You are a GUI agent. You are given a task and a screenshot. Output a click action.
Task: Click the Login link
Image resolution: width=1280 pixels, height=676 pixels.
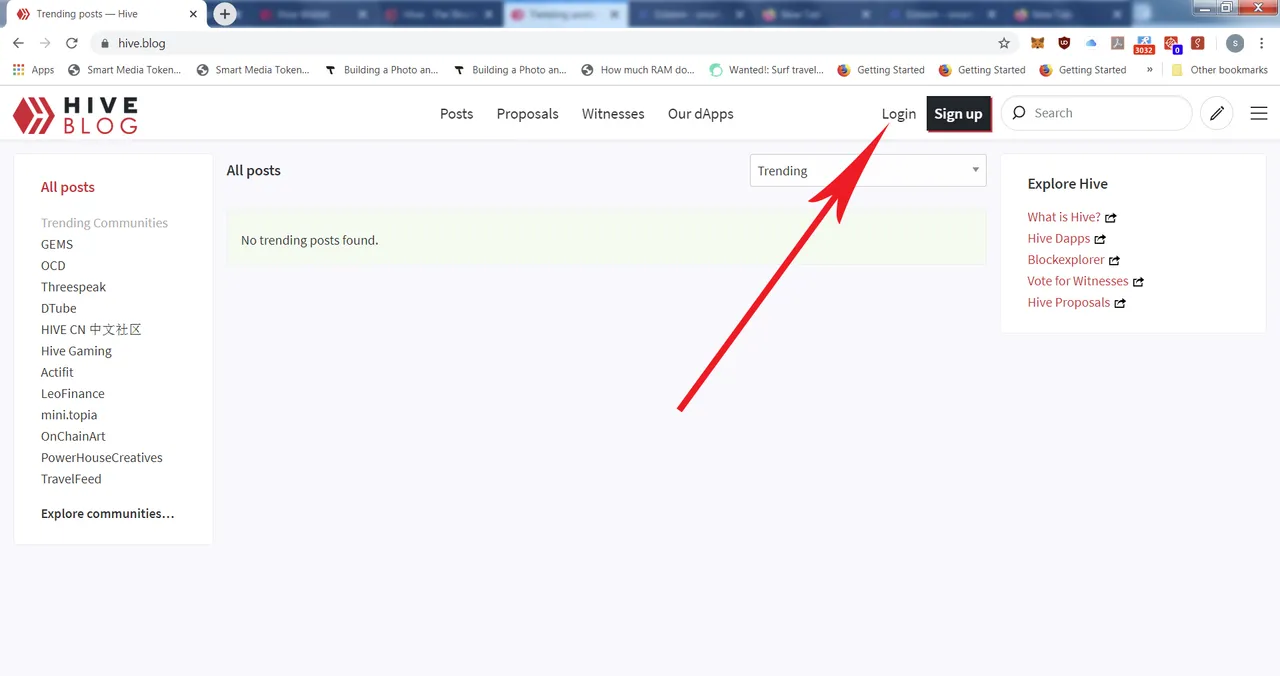[898, 114]
